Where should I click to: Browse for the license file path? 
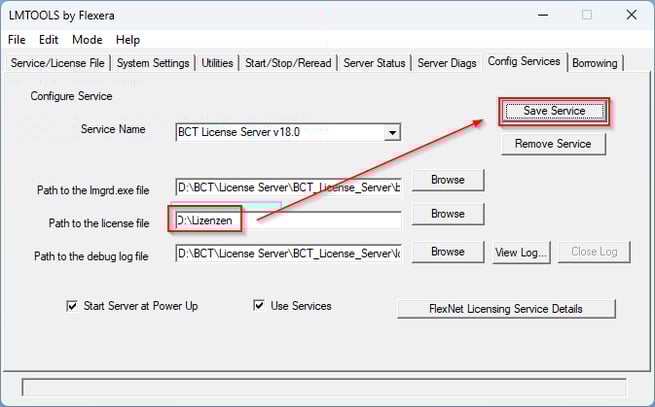(x=448, y=214)
